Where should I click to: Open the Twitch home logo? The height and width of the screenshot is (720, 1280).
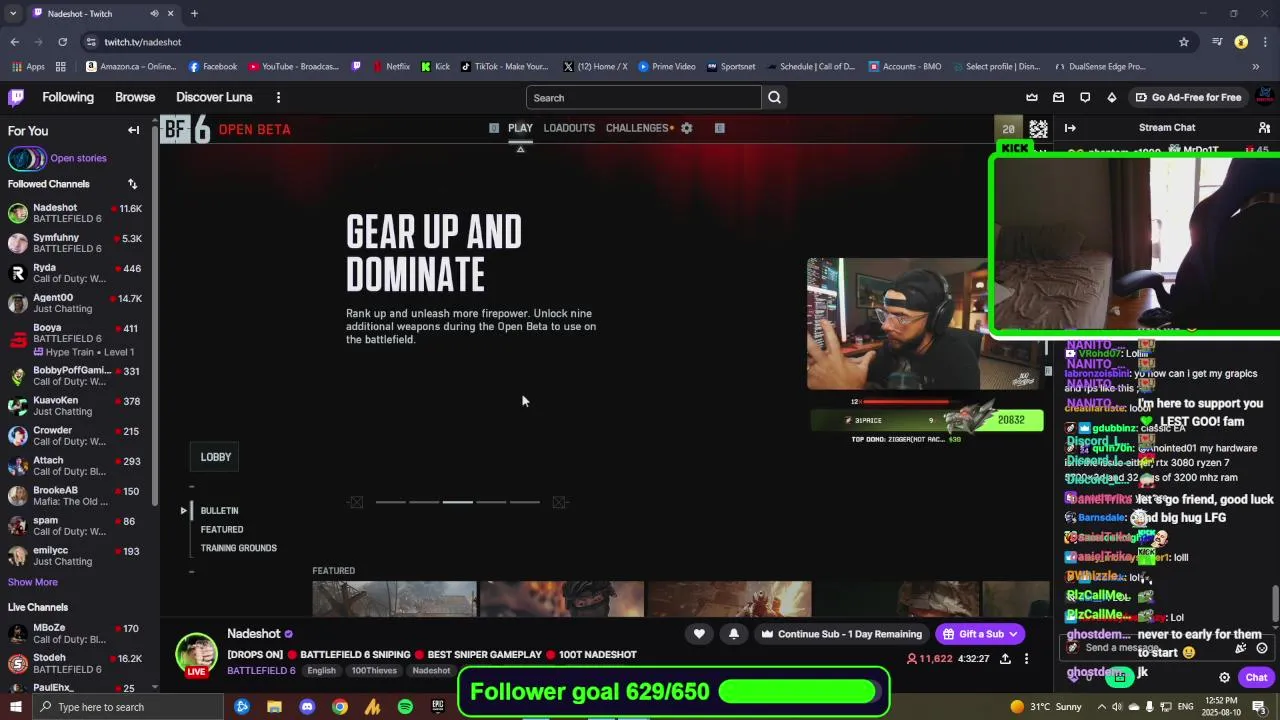[16, 97]
